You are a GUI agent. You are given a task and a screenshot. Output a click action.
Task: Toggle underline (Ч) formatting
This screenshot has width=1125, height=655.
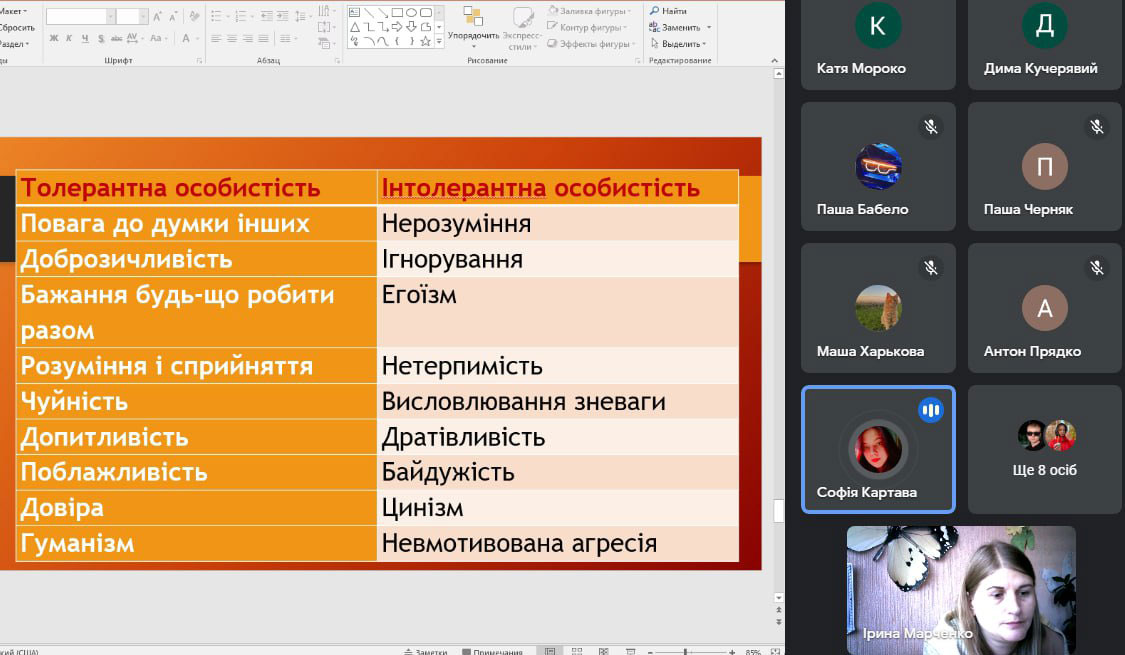click(85, 39)
